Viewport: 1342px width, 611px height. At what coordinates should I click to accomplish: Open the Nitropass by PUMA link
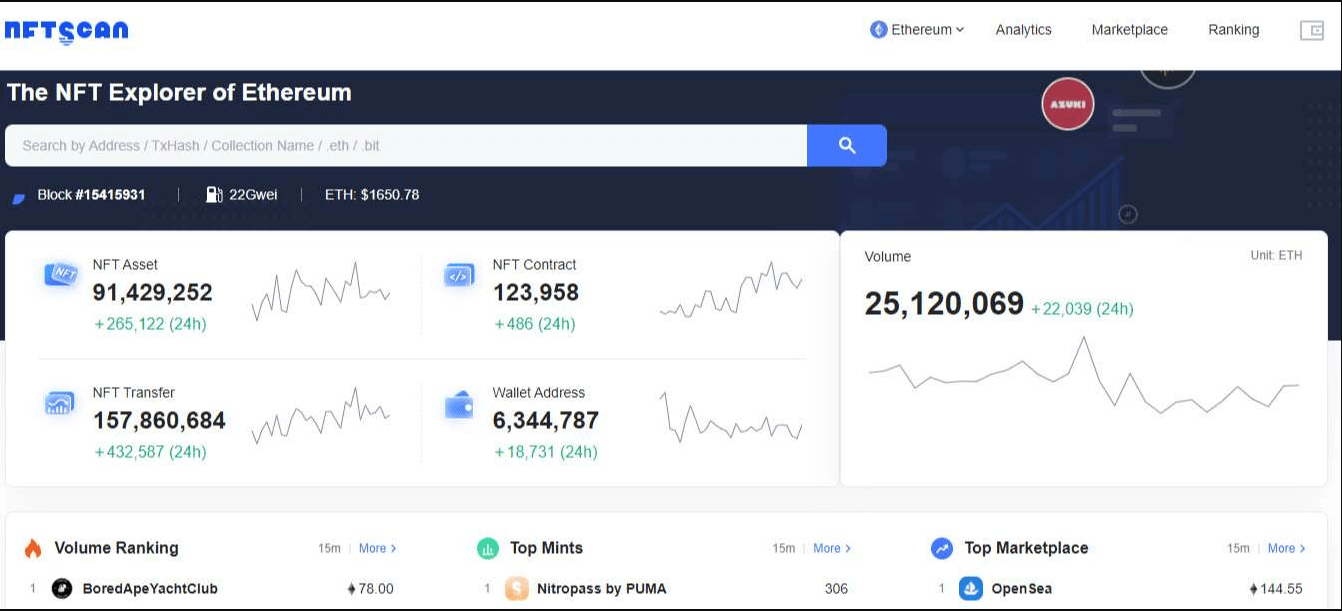click(601, 588)
